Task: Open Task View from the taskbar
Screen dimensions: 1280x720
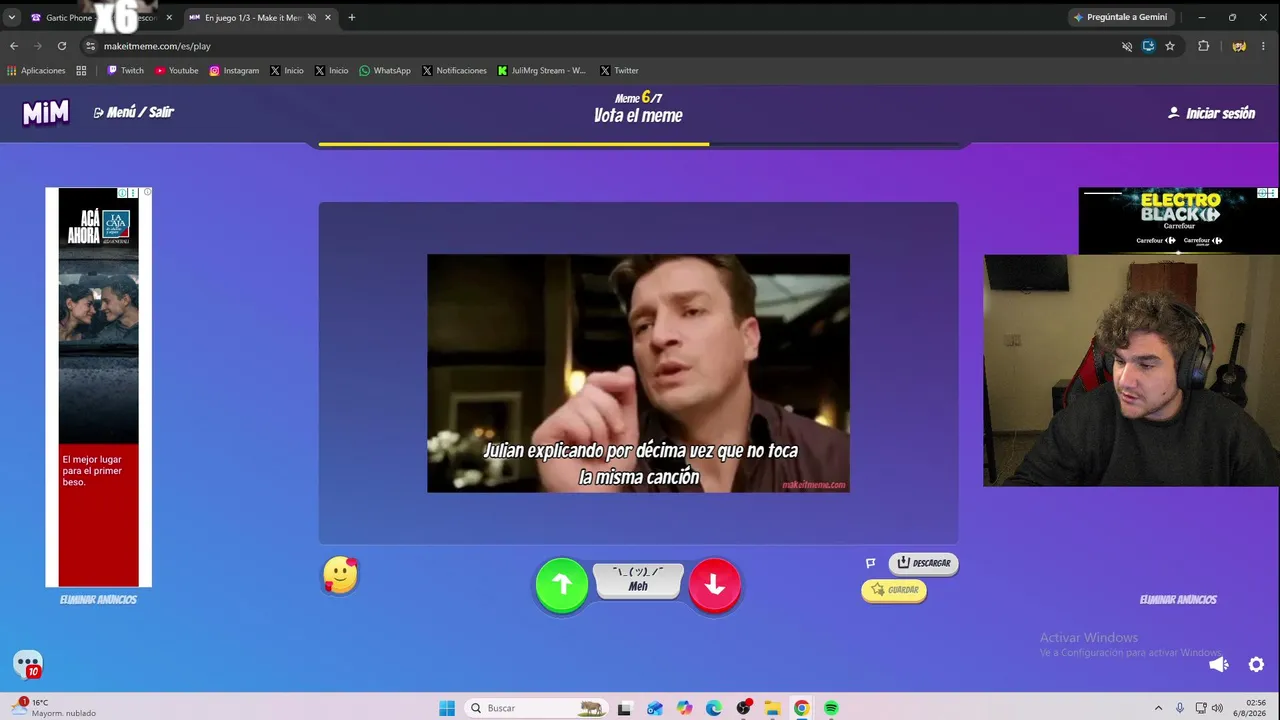Action: [x=625, y=708]
